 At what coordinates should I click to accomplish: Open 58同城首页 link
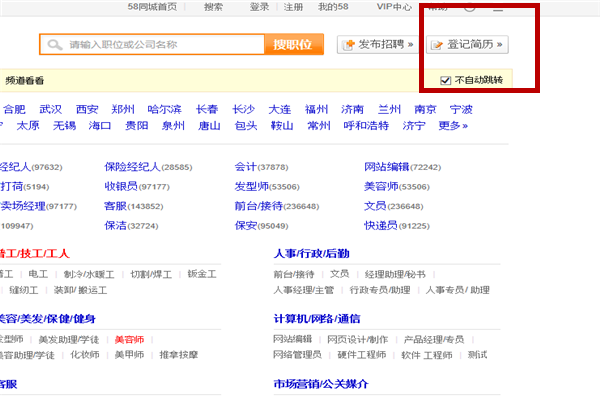tap(152, 7)
